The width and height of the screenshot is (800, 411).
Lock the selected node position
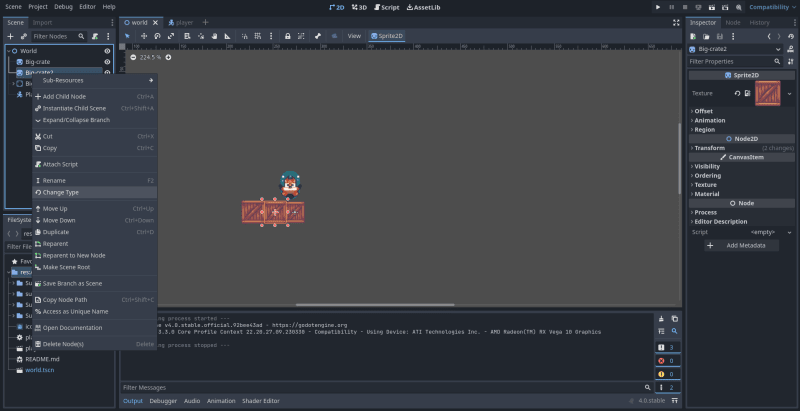pyautogui.click(x=288, y=36)
